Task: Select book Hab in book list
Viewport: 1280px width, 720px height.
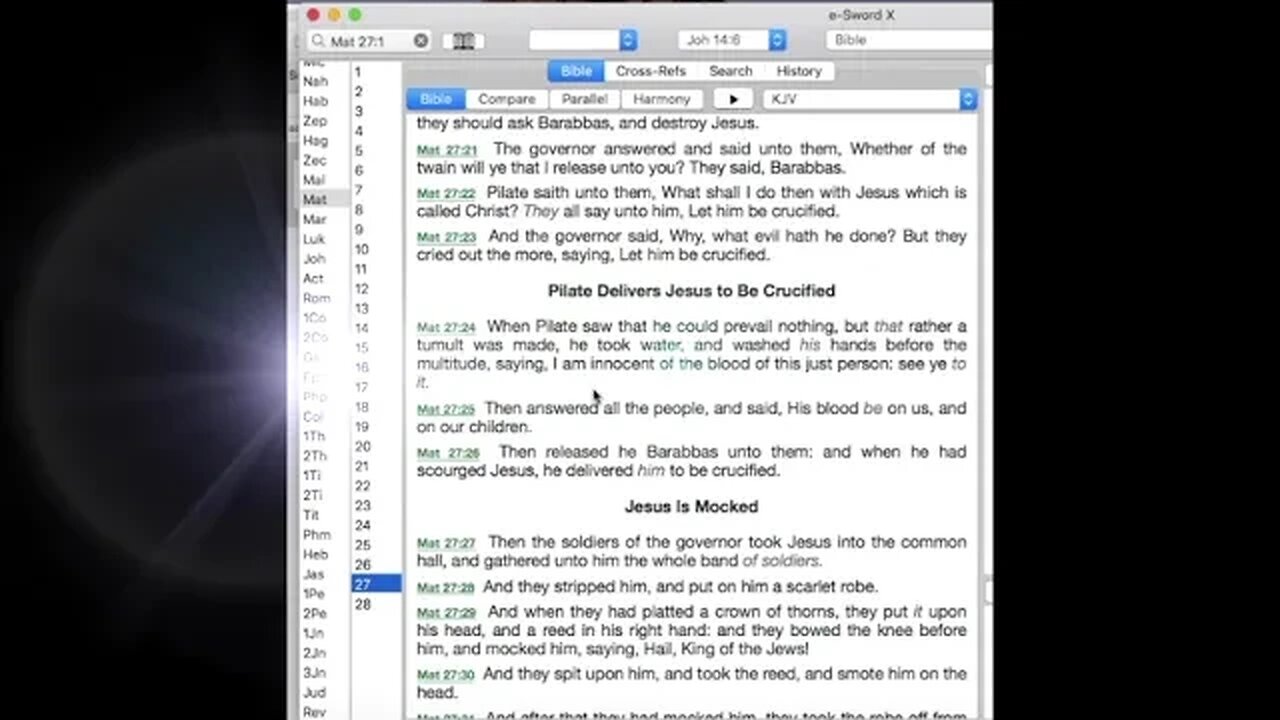Action: pyautogui.click(x=315, y=101)
